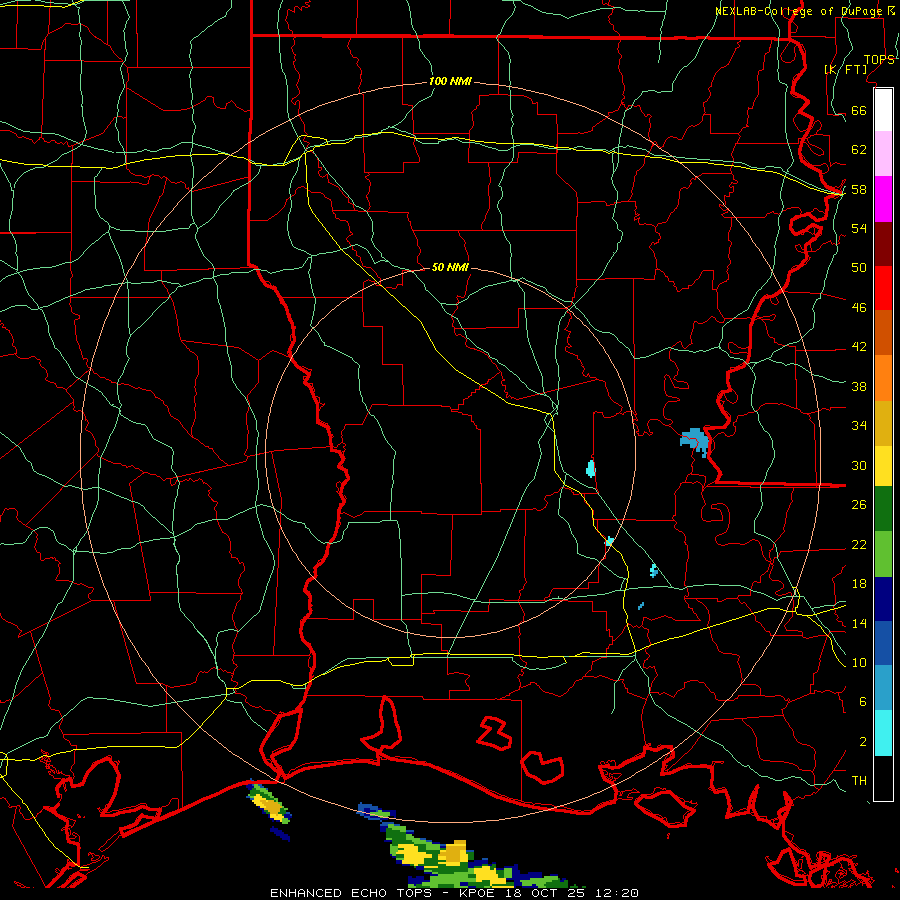Click the "TOPS" legend title
This screenshot has width=900, height=900.
879,60
